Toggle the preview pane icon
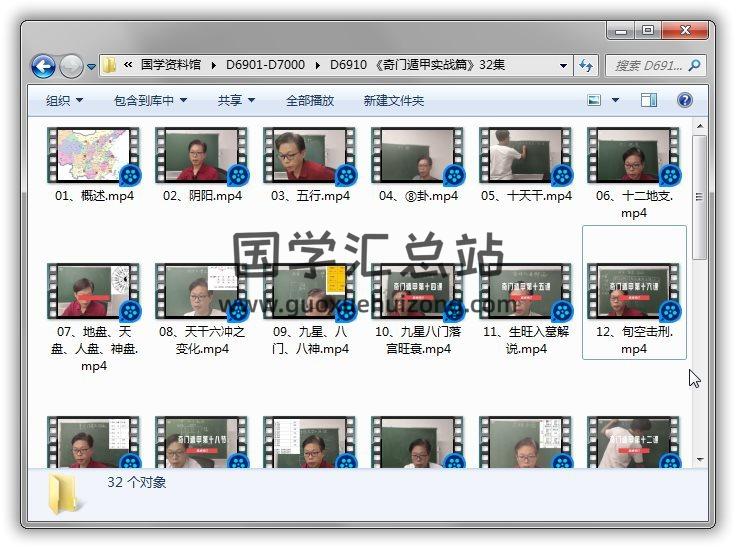 coord(648,100)
